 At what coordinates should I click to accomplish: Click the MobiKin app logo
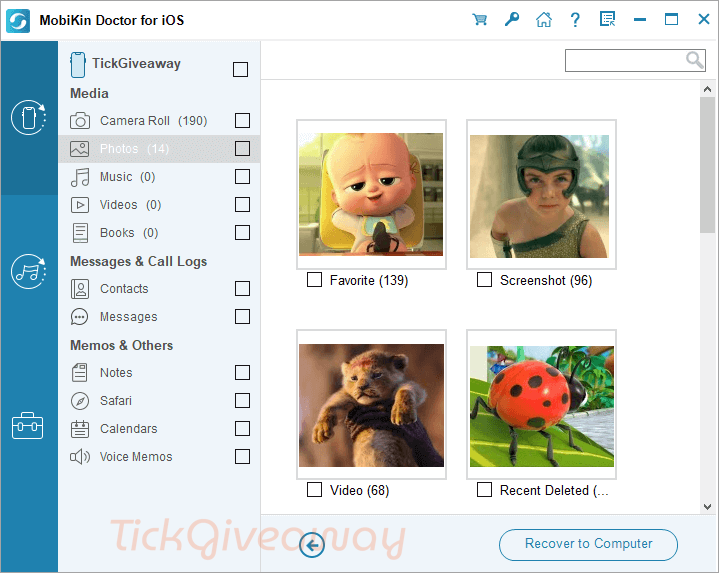click(x=18, y=21)
